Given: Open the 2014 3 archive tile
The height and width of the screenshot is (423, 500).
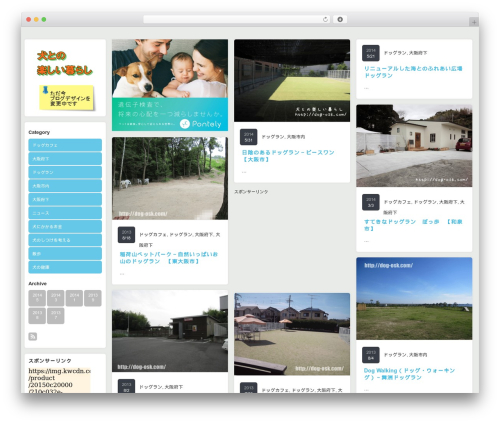Looking at the screenshot, I should click(x=56, y=298).
